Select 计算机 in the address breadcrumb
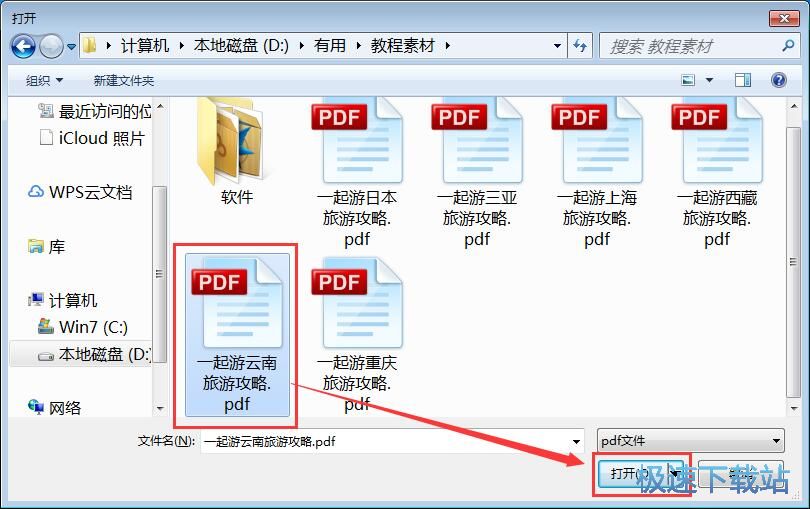Viewport: 810px width, 509px height. [145, 45]
